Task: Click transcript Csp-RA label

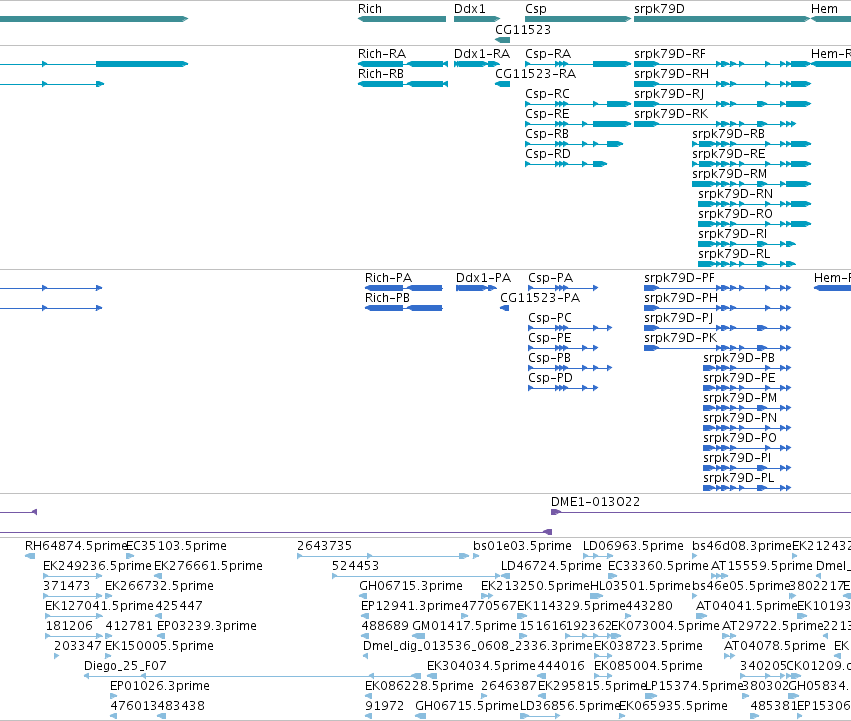Action: tap(548, 54)
